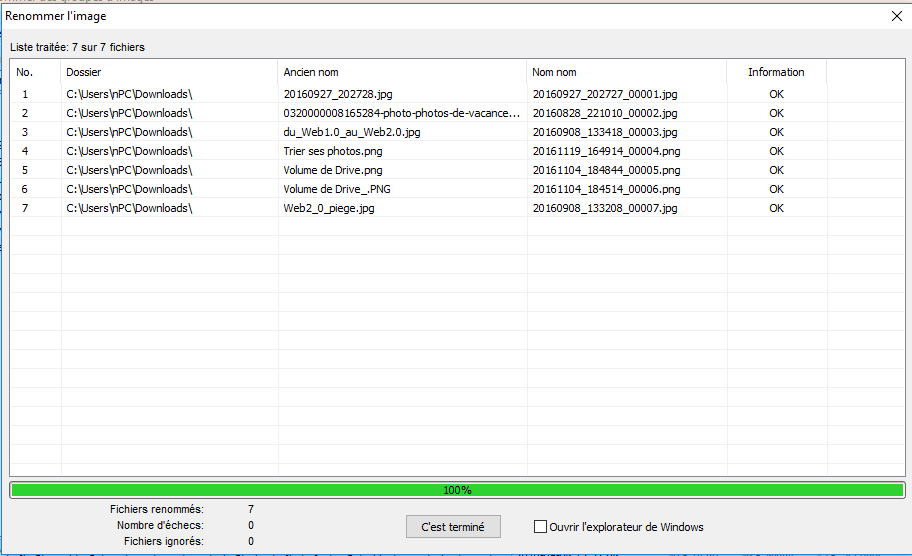Viewport: 912px width, 556px height.
Task: Click row number 2 in the list
Action: click(x=25, y=113)
